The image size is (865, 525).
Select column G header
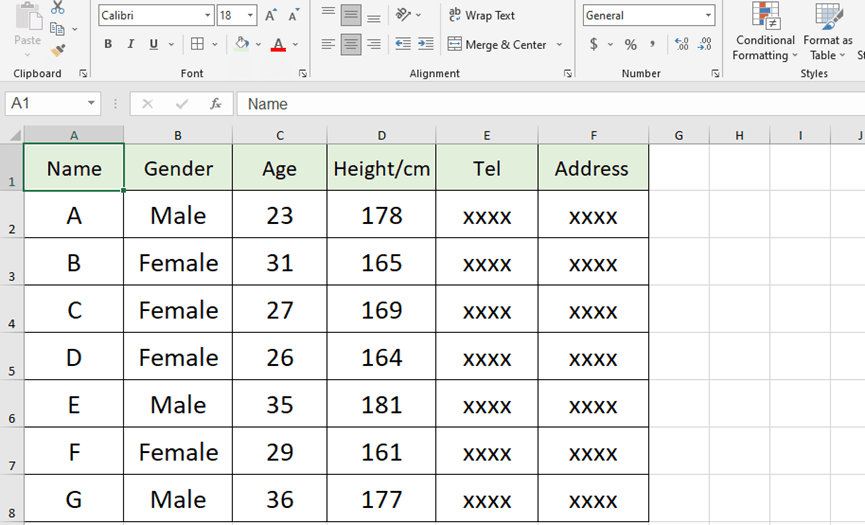(x=679, y=135)
